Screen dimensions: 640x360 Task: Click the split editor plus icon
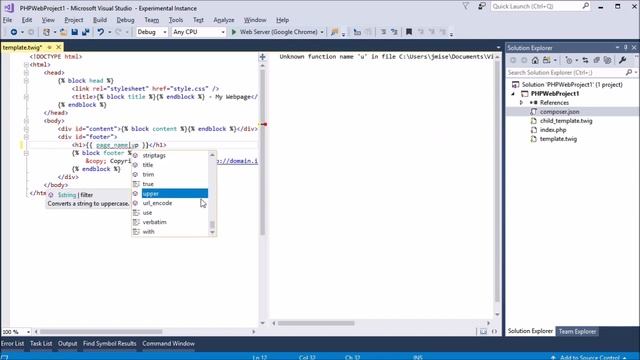pos(262,57)
